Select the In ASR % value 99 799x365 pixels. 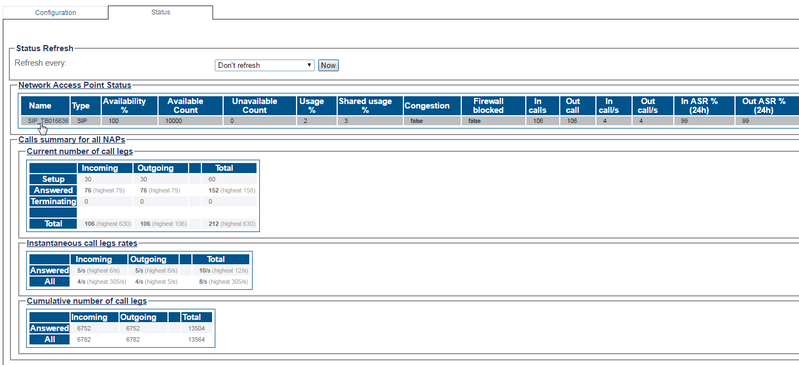click(x=683, y=121)
